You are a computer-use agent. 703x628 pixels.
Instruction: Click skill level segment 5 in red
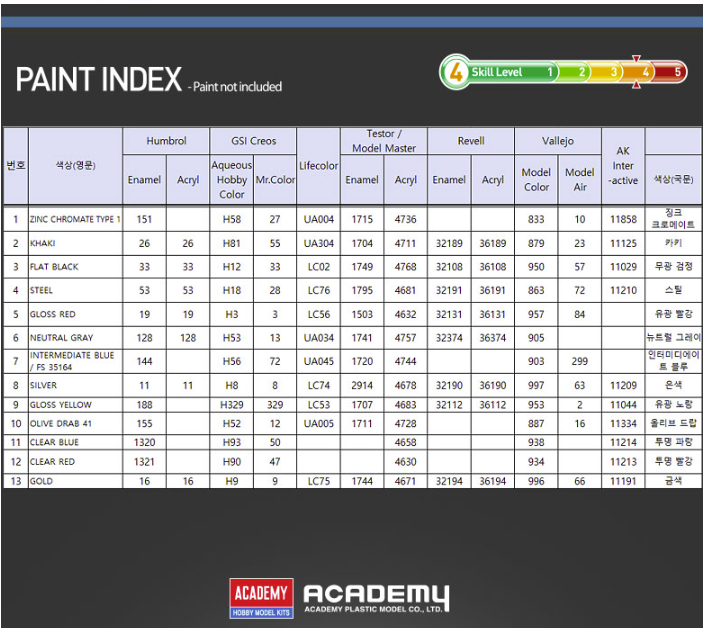[x=670, y=72]
